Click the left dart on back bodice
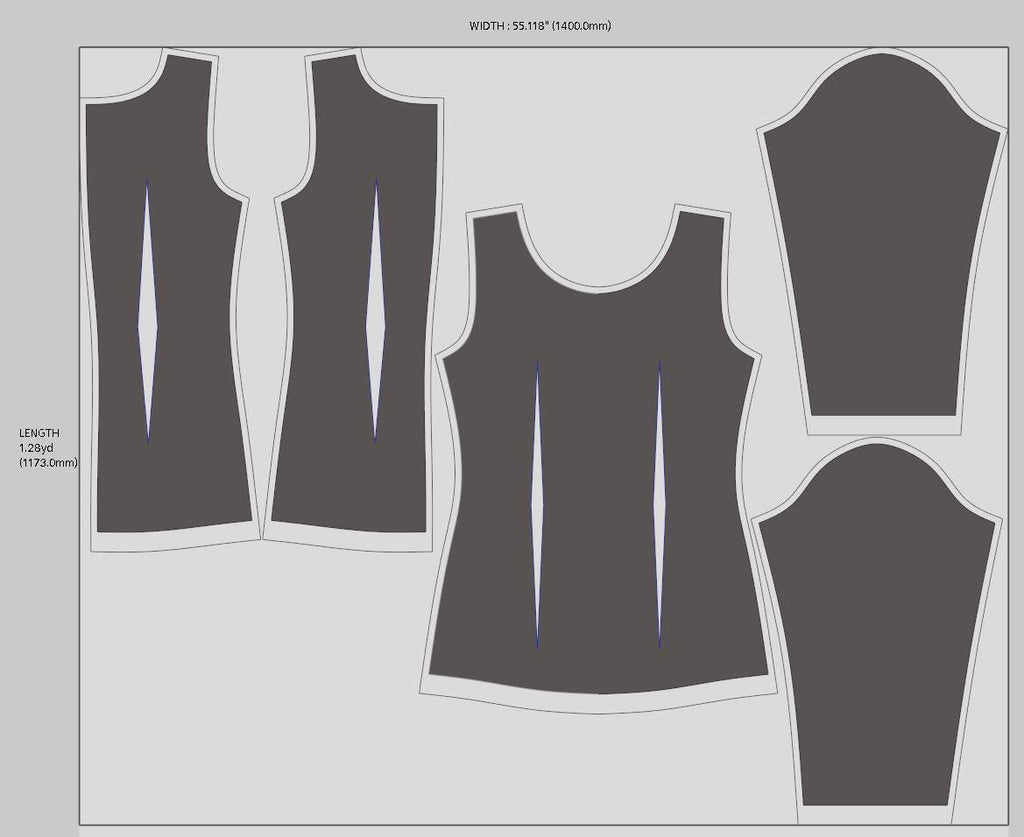Viewport: 1024px width, 837px height. pos(537,505)
